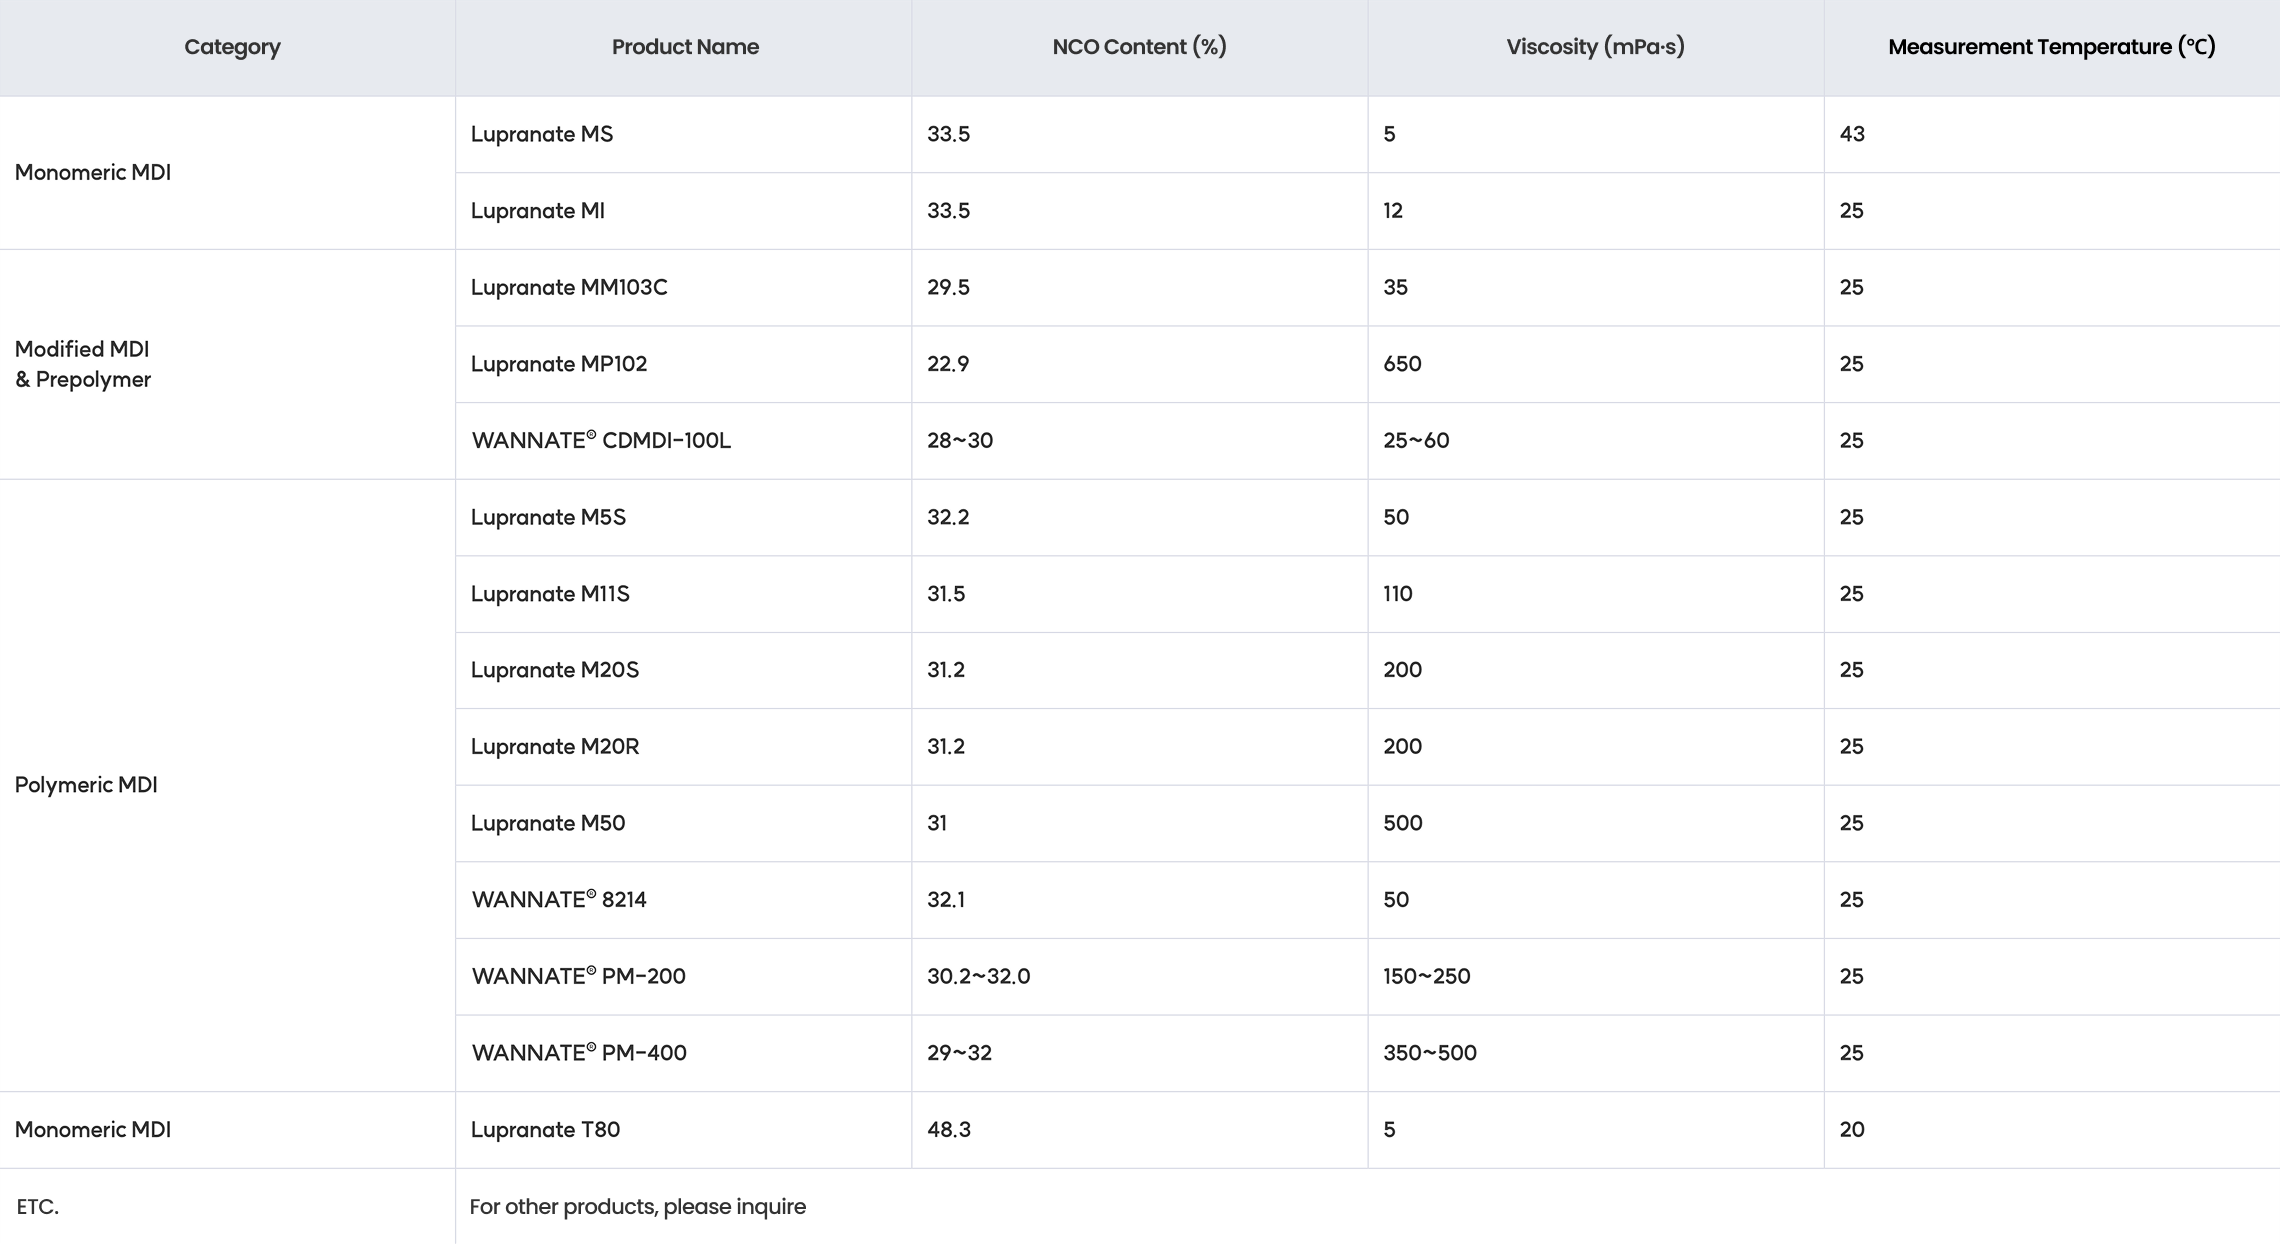Click the NCO Content (%) header
The height and width of the screenshot is (1244, 2280).
click(x=1139, y=47)
